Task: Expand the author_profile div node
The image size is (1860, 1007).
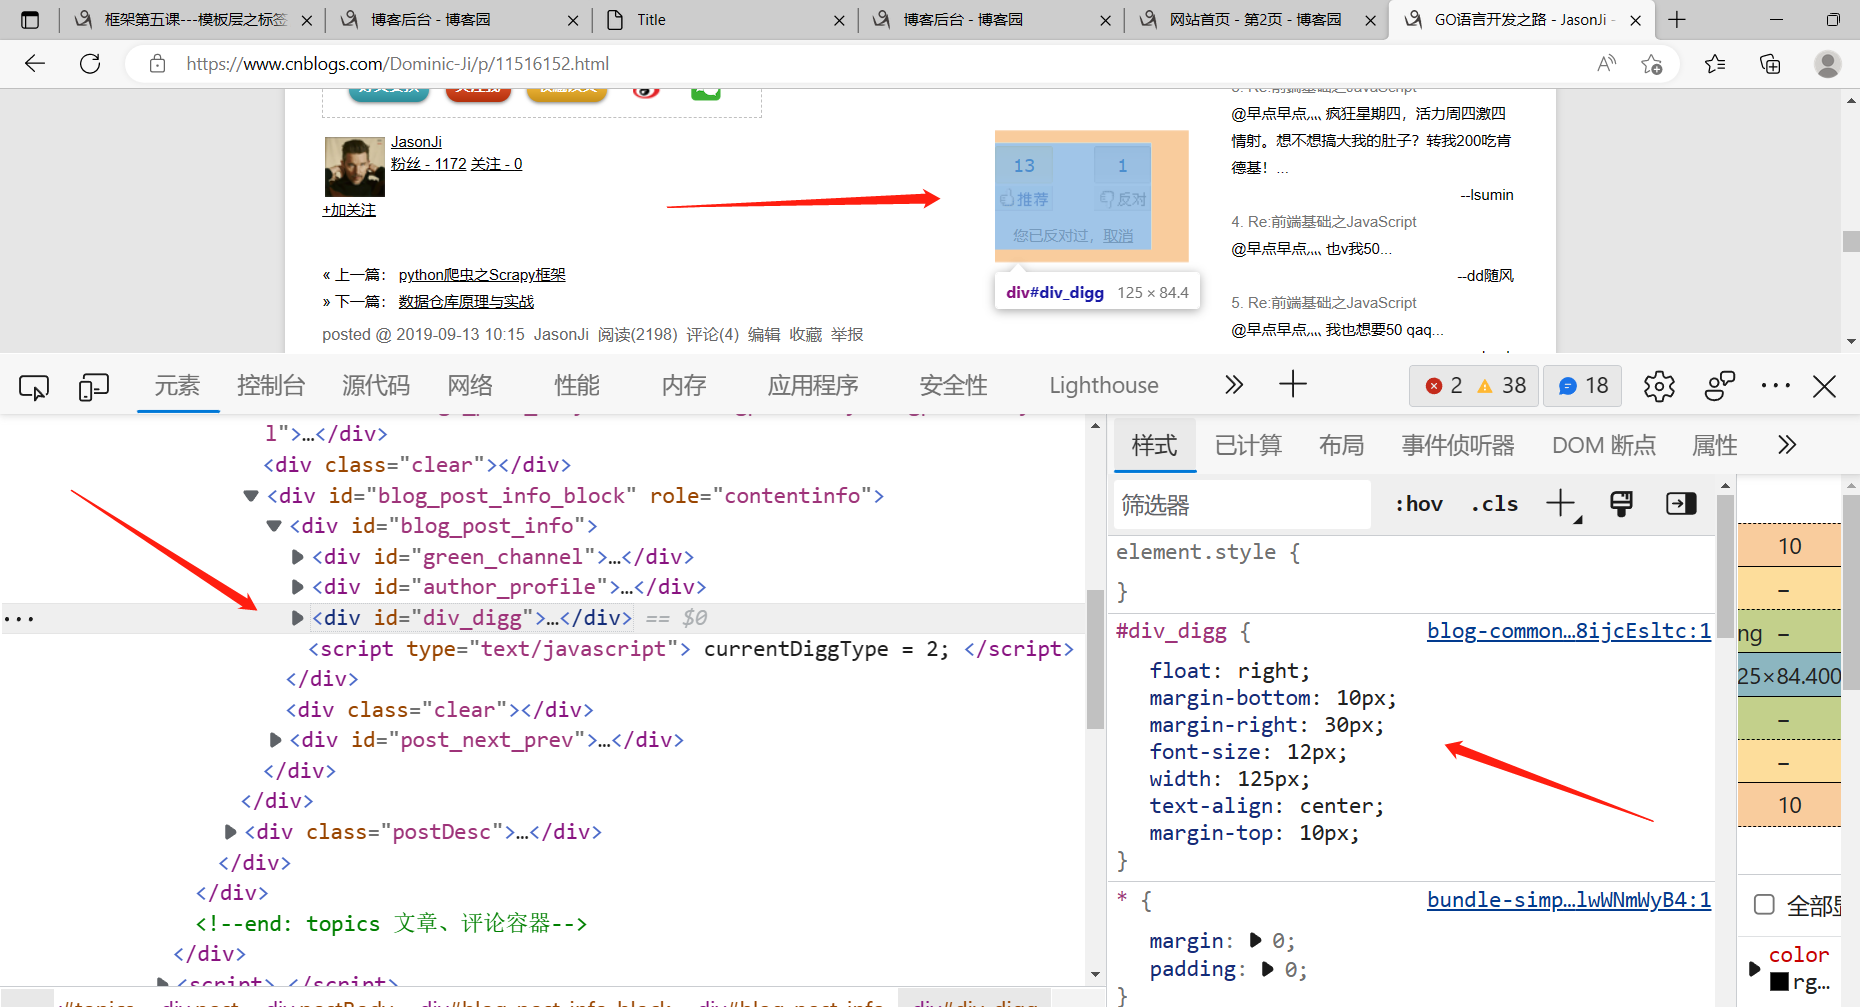Action: point(297,587)
